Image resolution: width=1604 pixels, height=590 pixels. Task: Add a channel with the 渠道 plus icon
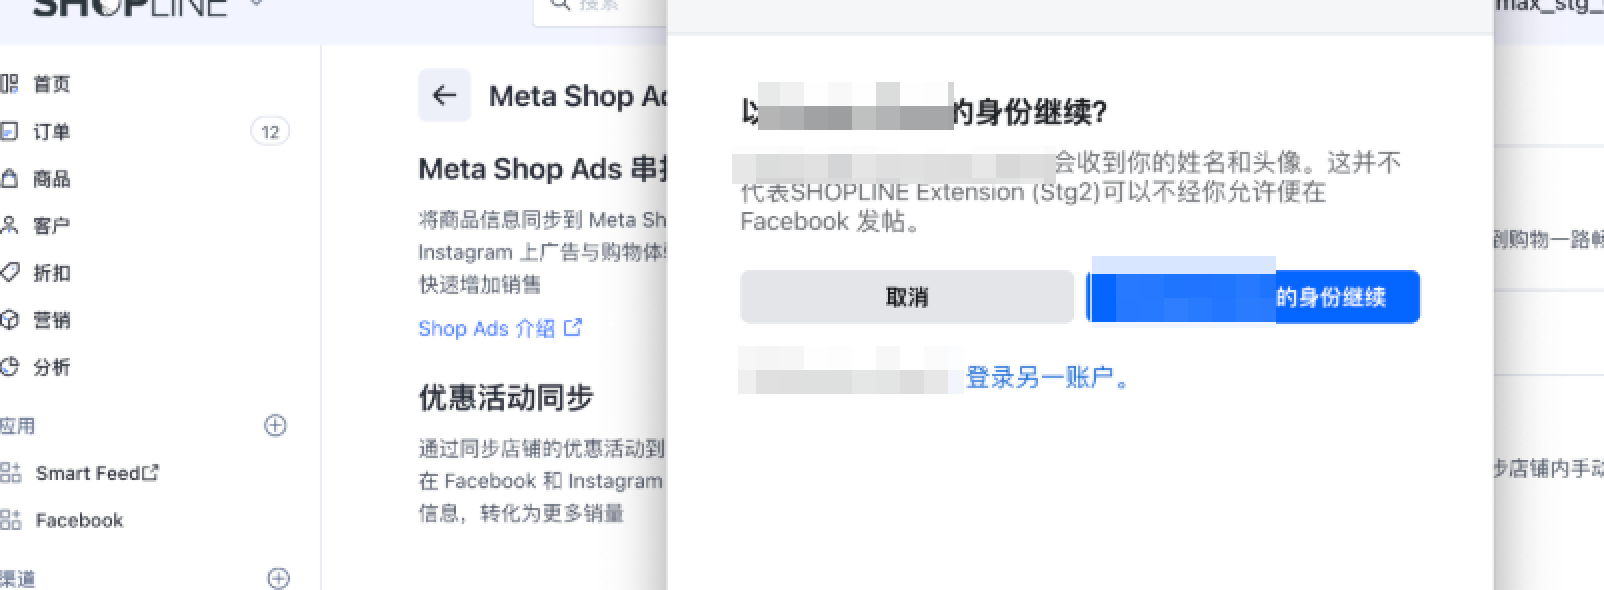click(279, 578)
